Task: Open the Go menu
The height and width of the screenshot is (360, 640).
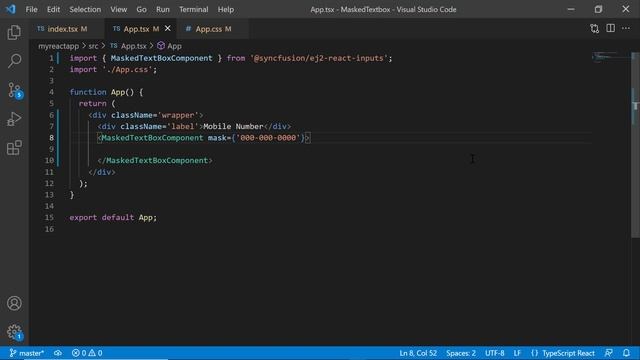Action: pyautogui.click(x=141, y=9)
